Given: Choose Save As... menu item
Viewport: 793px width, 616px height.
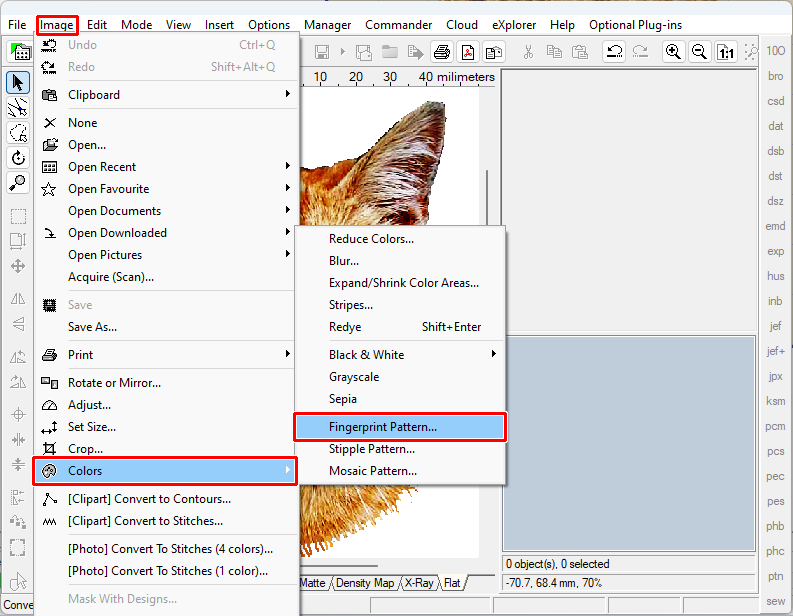Looking at the screenshot, I should [166, 327].
